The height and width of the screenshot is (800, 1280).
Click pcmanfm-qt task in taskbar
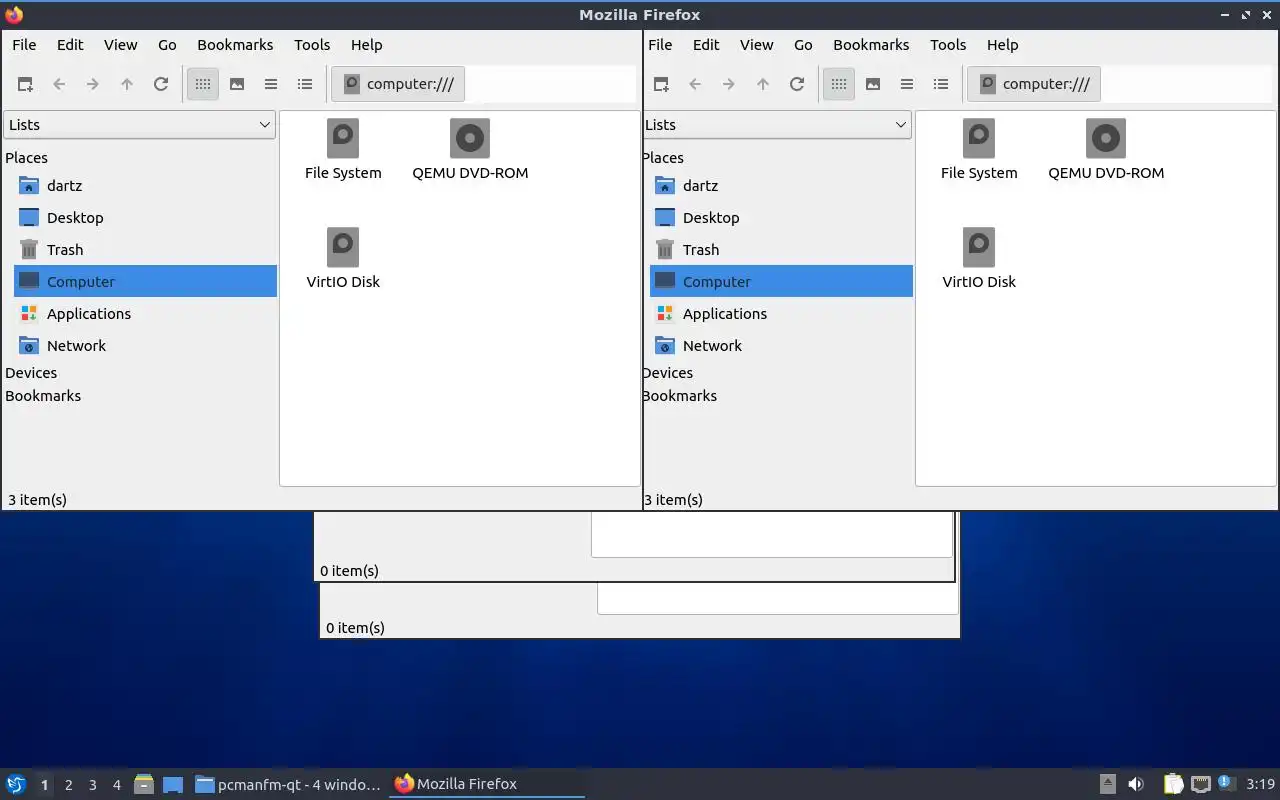288,784
